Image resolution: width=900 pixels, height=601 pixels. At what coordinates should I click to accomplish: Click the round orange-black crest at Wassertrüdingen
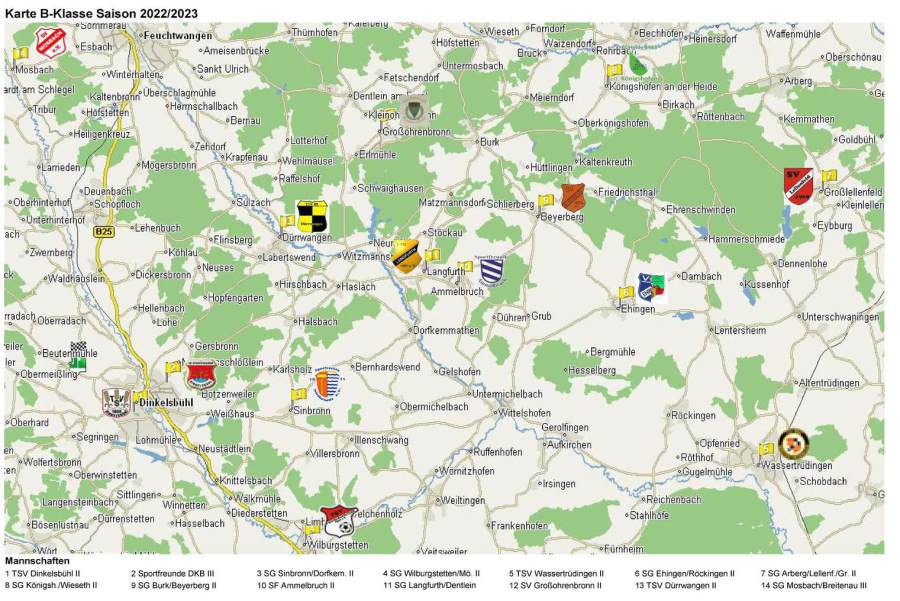click(793, 443)
